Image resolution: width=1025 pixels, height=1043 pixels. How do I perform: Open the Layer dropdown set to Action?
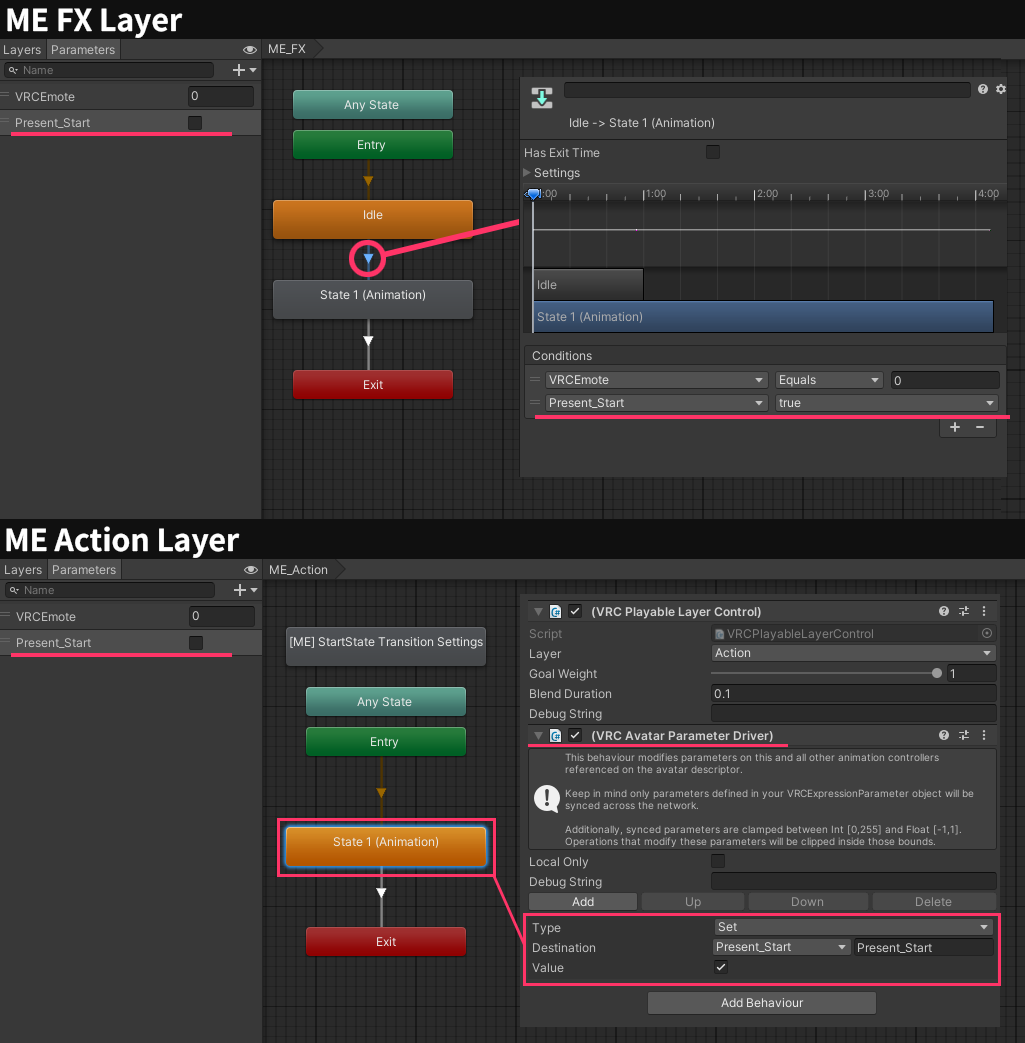tap(853, 652)
